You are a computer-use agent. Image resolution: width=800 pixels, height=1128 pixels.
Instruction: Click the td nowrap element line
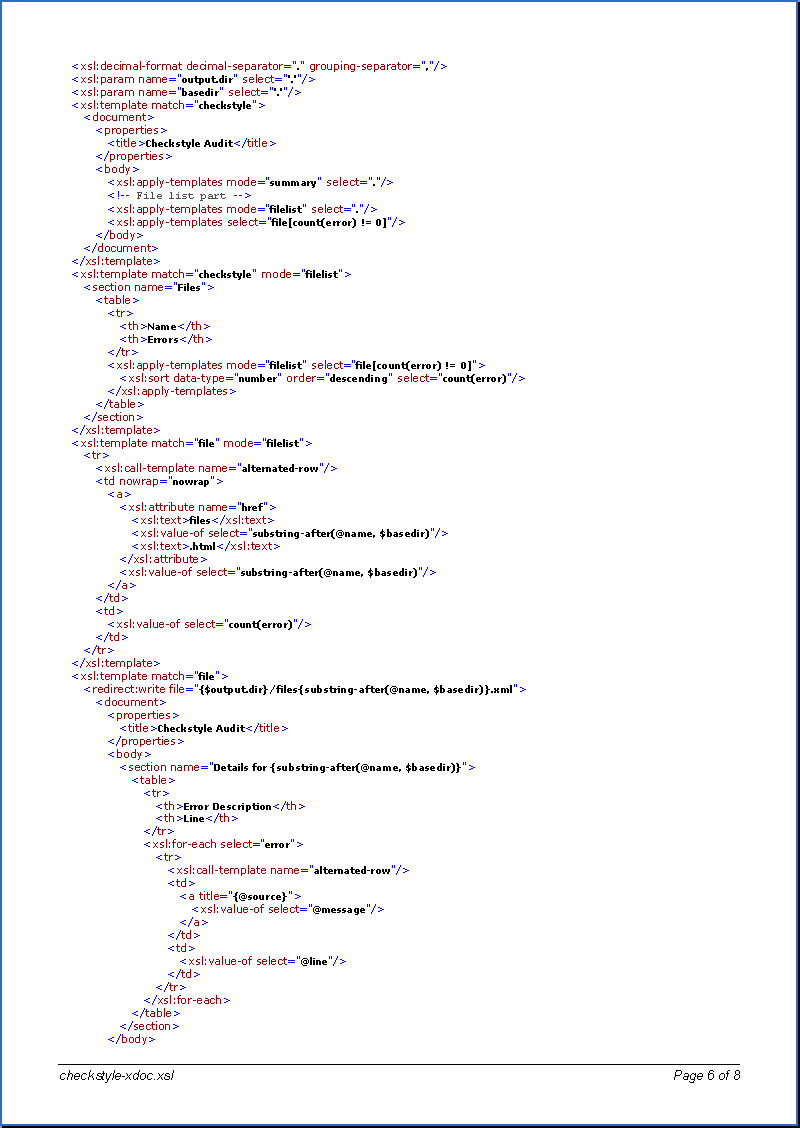click(x=159, y=481)
